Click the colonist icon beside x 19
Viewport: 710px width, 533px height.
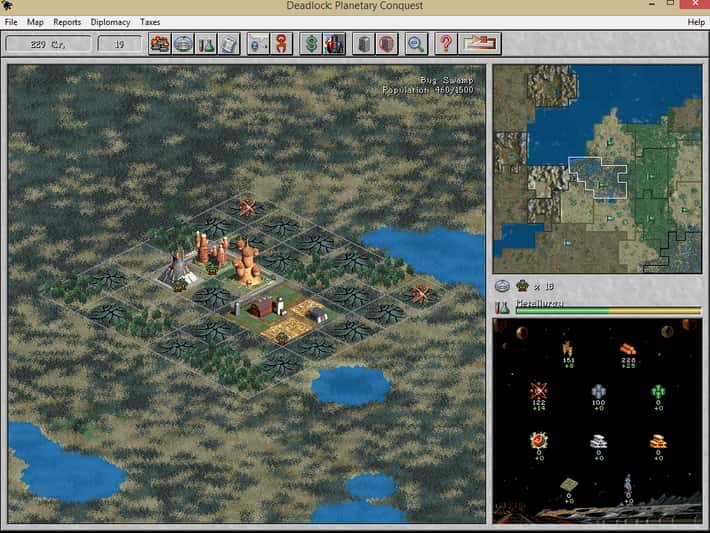pos(523,286)
